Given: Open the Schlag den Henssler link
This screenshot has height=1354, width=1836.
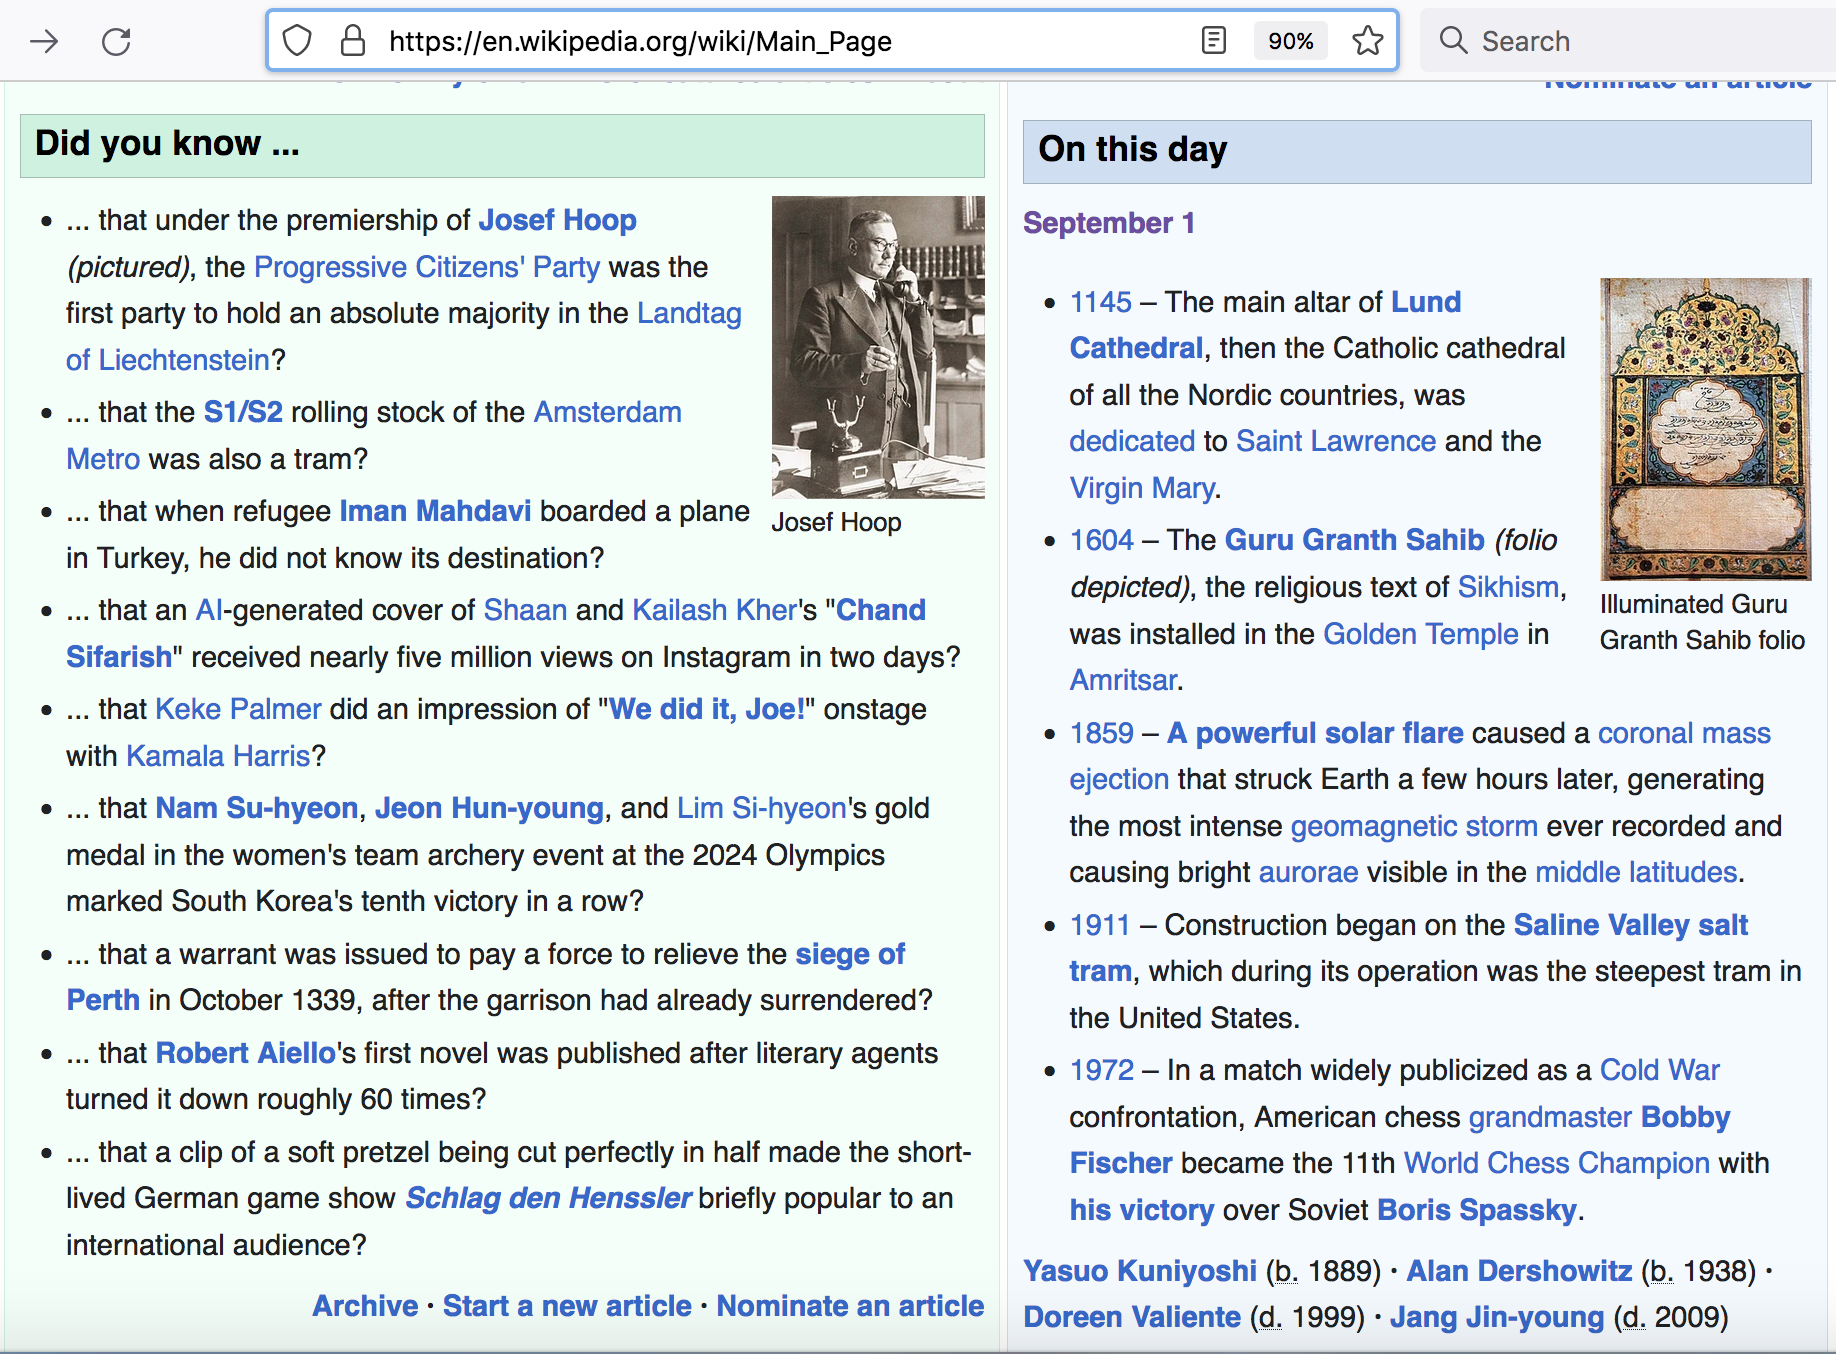Looking at the screenshot, I should click(x=548, y=1198).
